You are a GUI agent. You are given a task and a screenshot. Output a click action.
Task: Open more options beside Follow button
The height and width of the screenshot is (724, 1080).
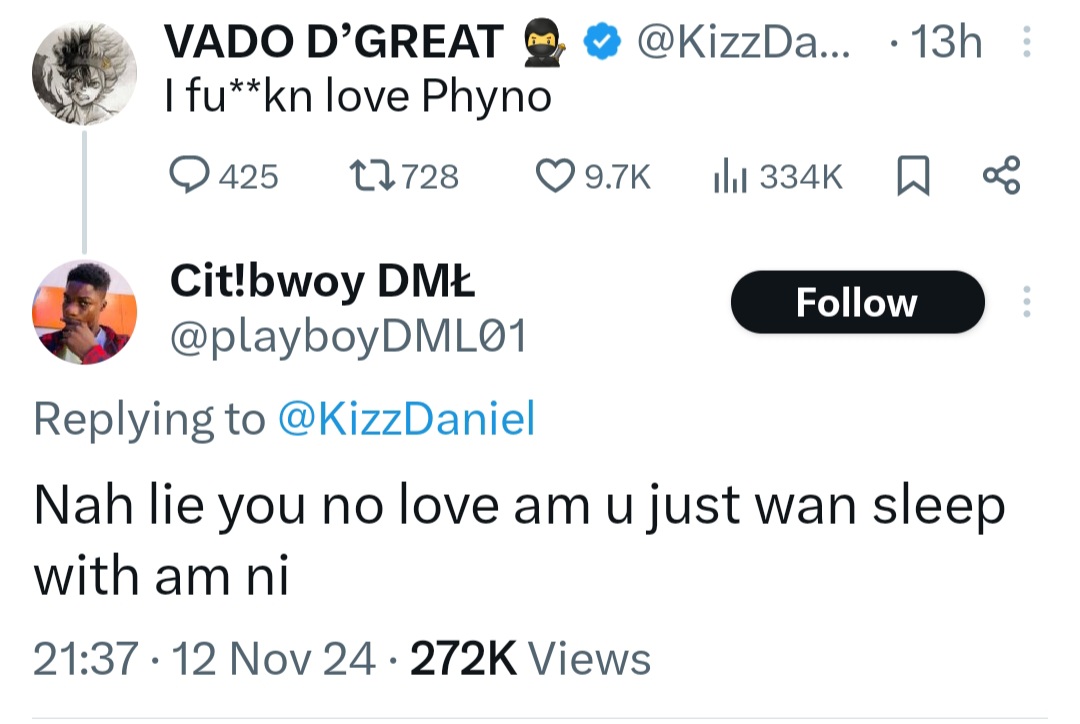[1024, 302]
